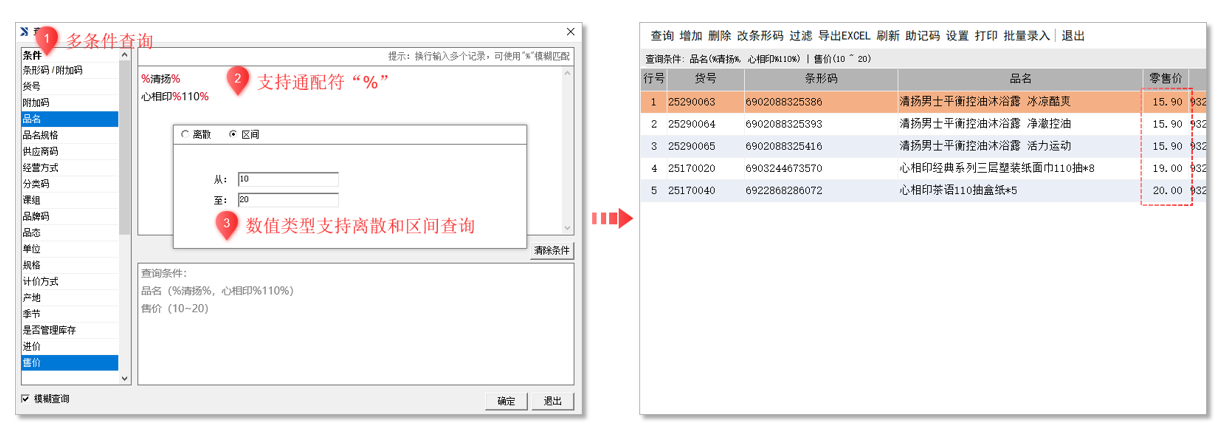
Task: Click the 删除 toolbar item
Action: 719,36
